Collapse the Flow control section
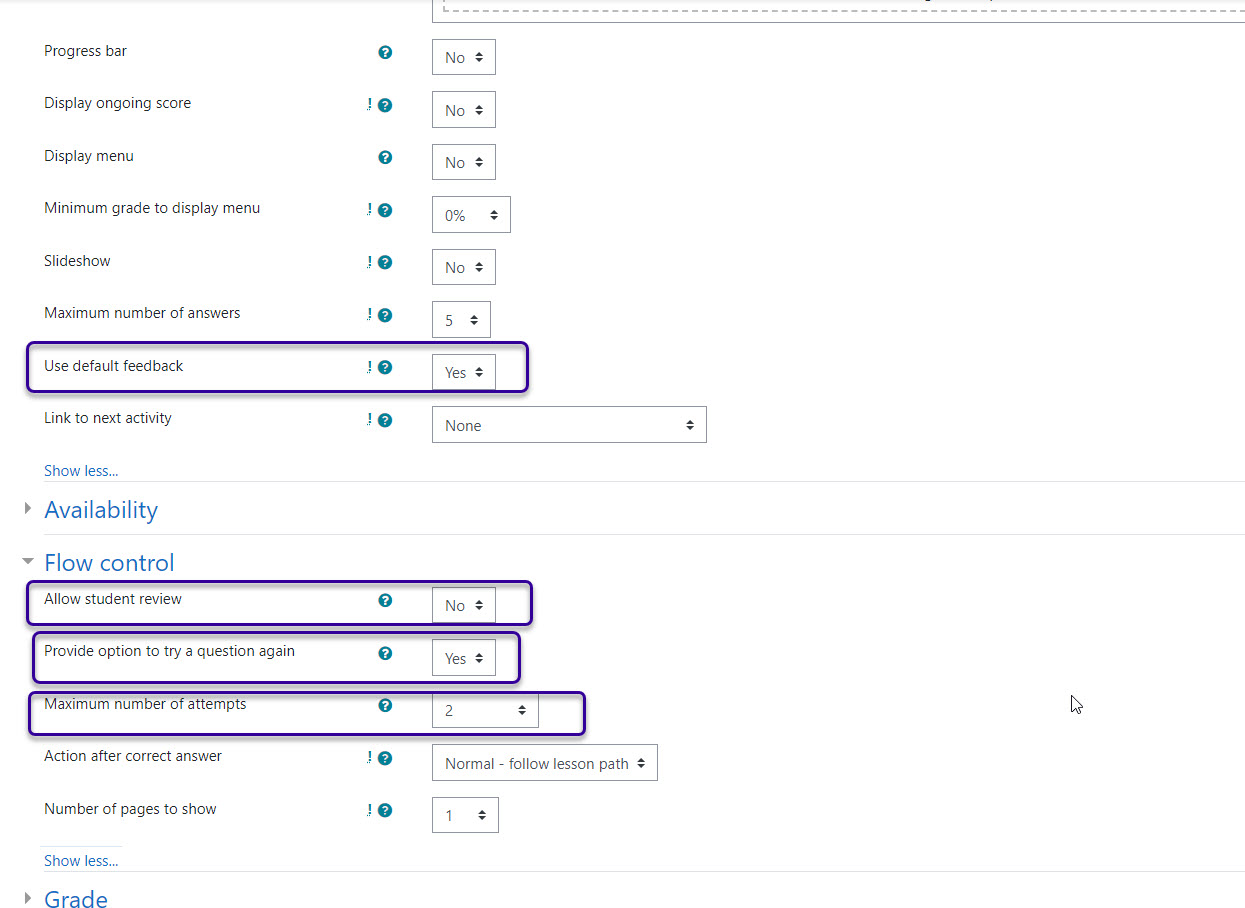This screenshot has height=908, width=1245. (109, 563)
